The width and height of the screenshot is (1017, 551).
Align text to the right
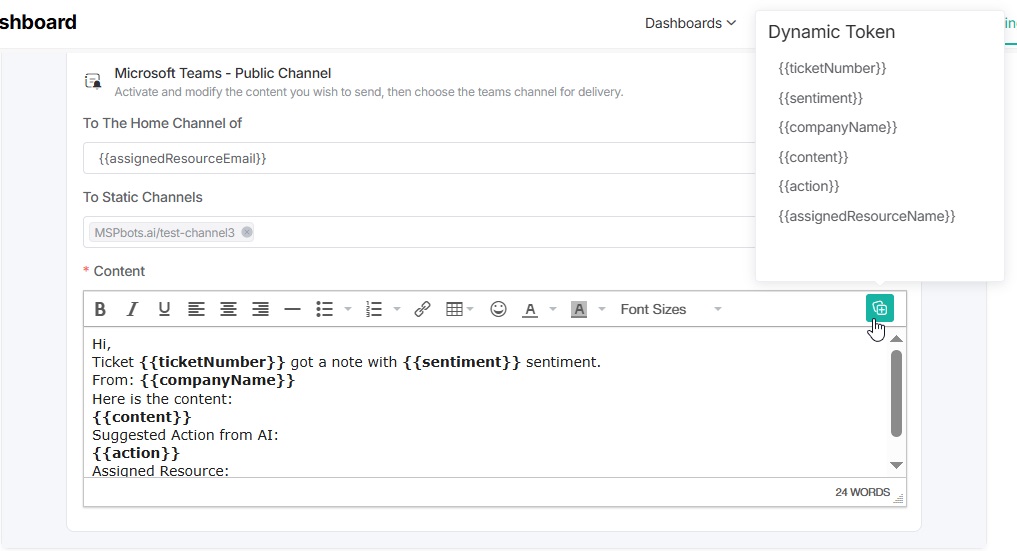[260, 310]
